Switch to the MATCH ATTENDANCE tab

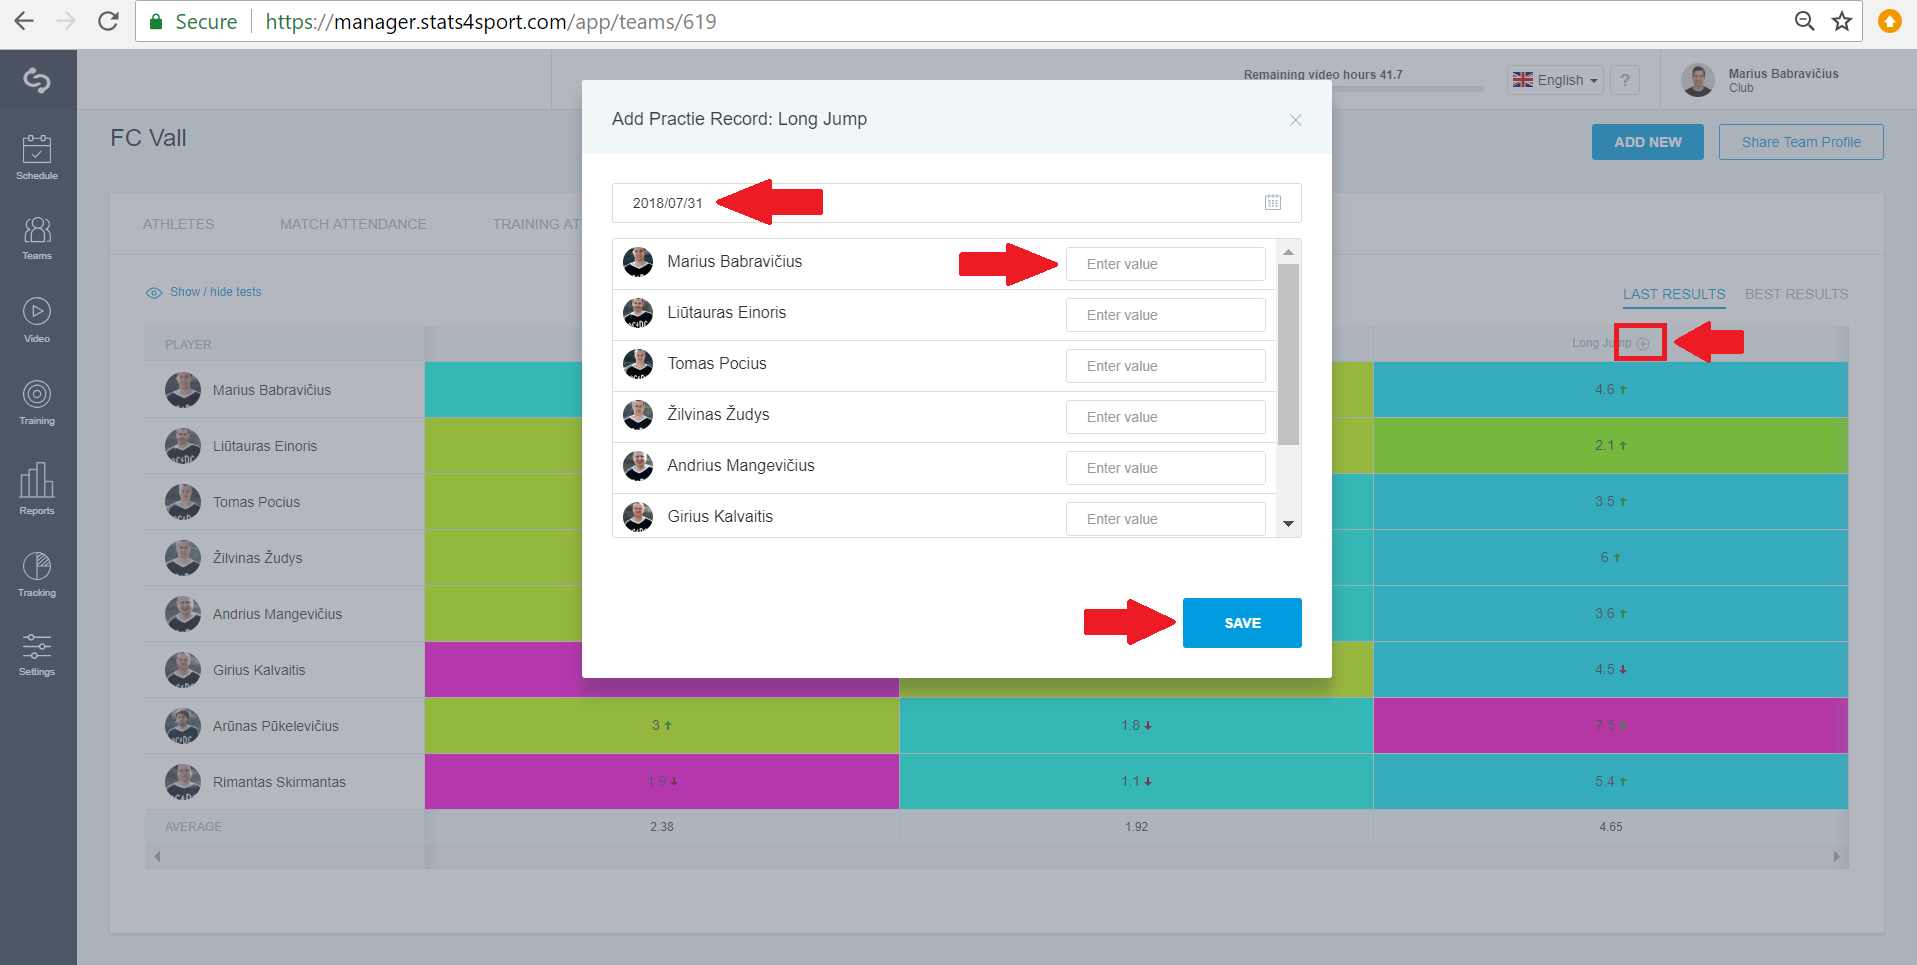point(353,224)
